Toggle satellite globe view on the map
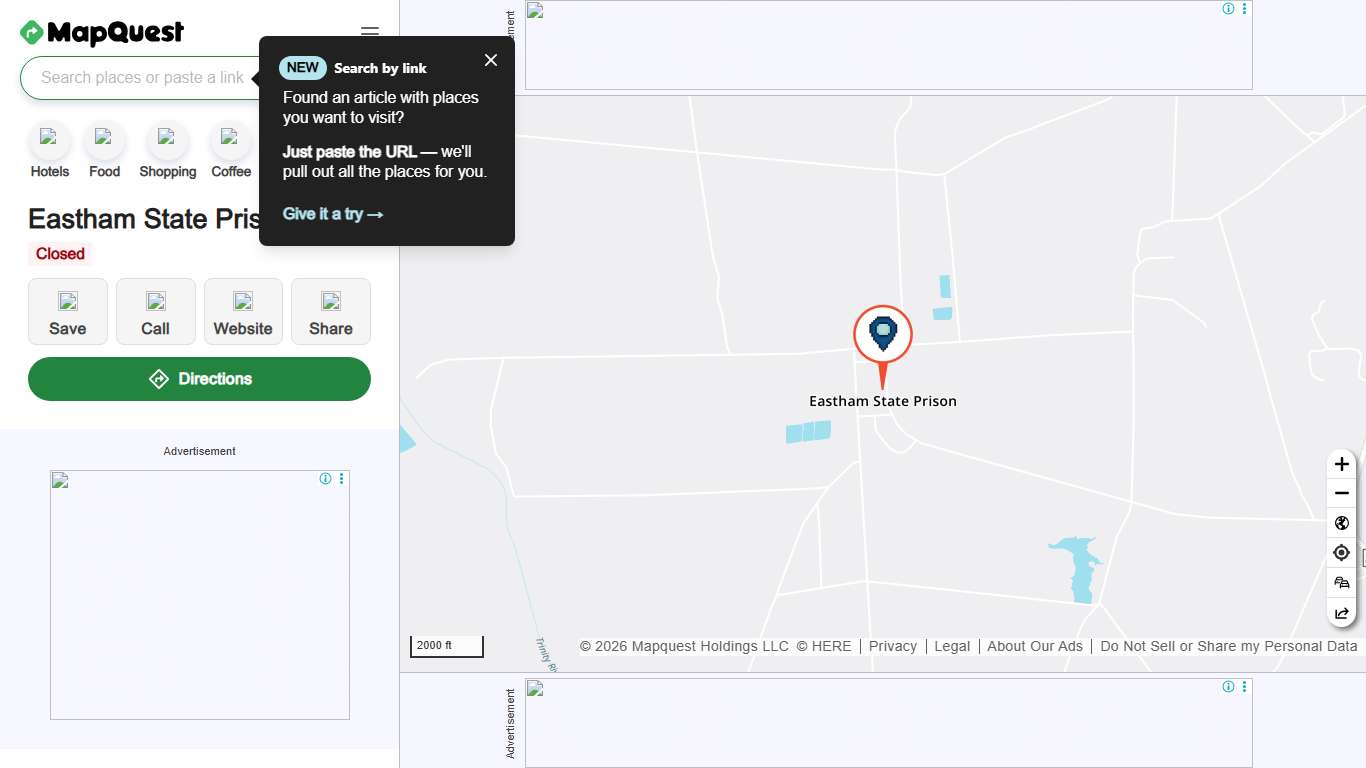This screenshot has height=768, width=1366. point(1341,522)
